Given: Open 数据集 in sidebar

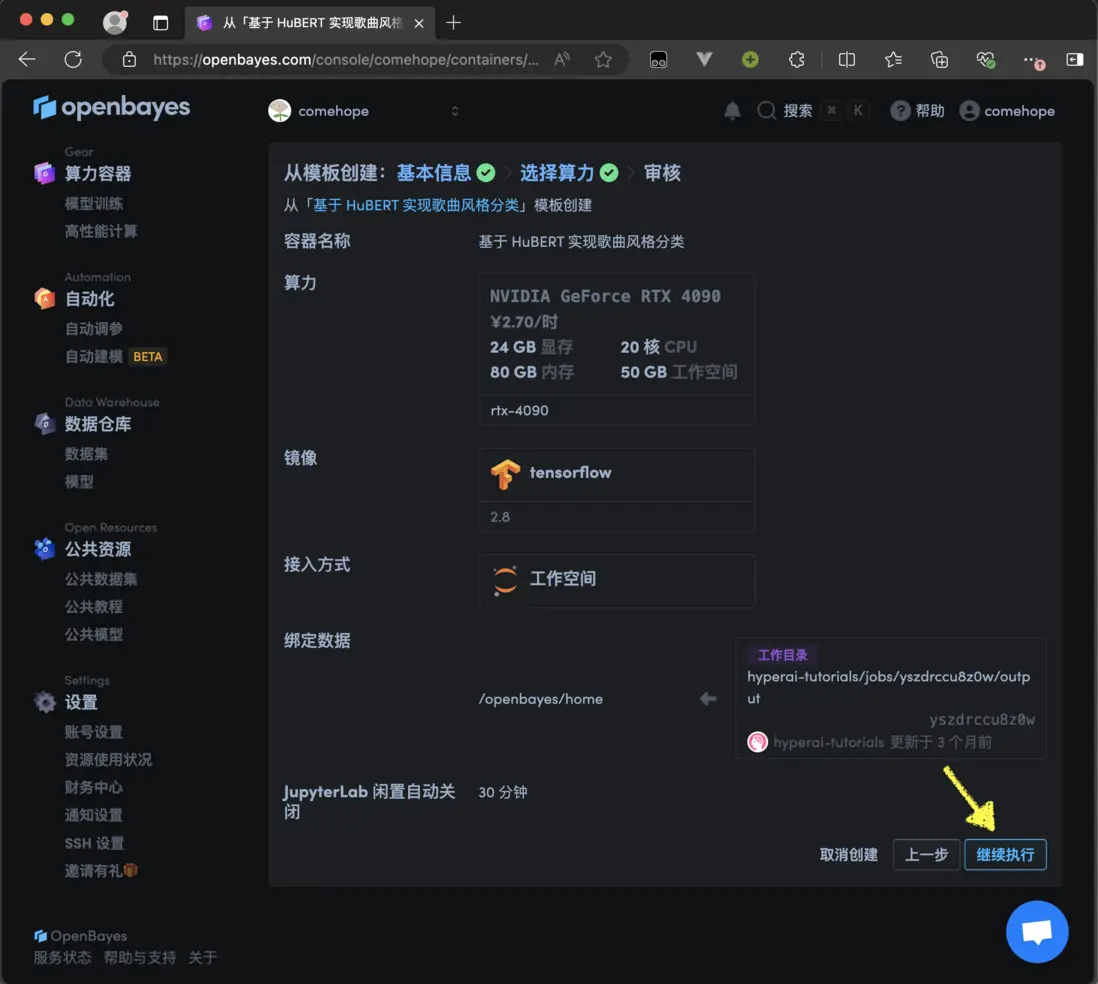Looking at the screenshot, I should 86,454.
